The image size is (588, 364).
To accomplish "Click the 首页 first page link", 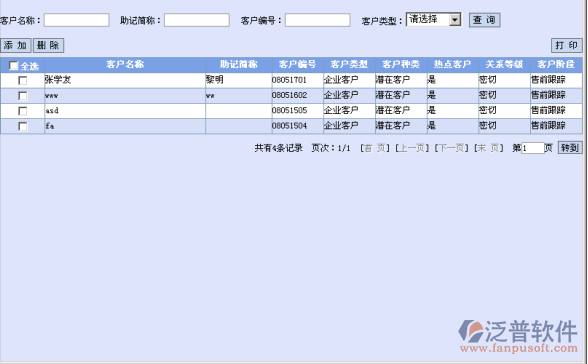I will [375, 148].
